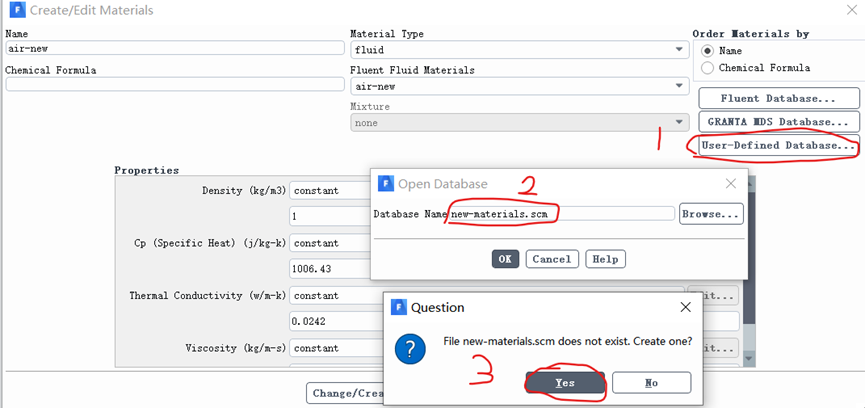Click the Database Name input field
This screenshot has height=408, width=865.
pyautogui.click(x=562, y=214)
